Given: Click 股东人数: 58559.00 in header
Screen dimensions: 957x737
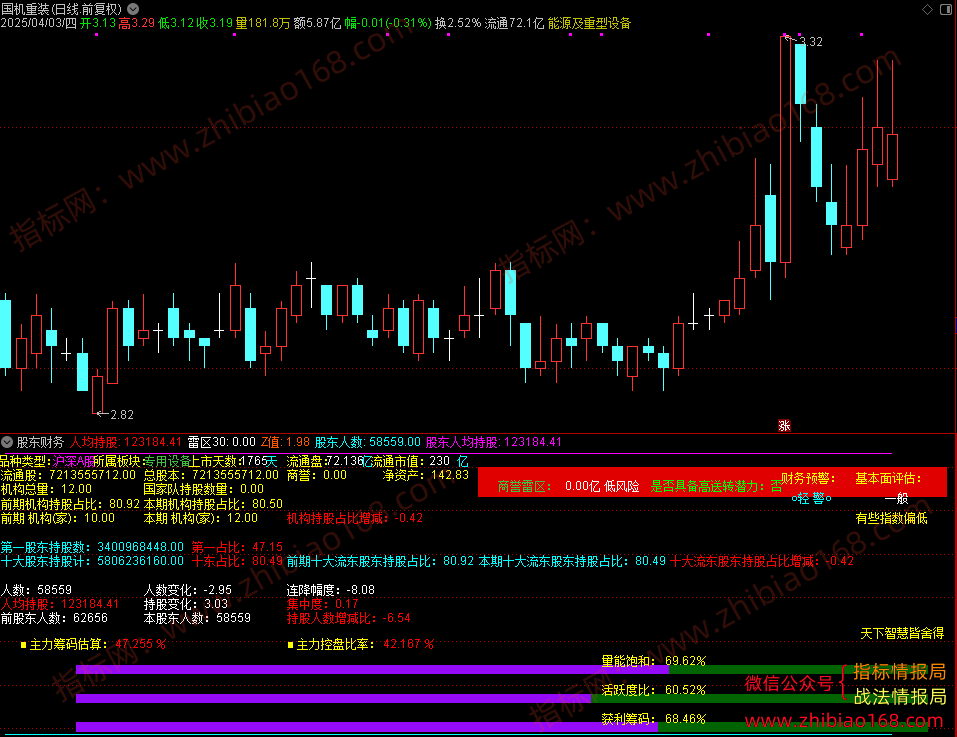Looking at the screenshot, I should pyautogui.click(x=367, y=442).
